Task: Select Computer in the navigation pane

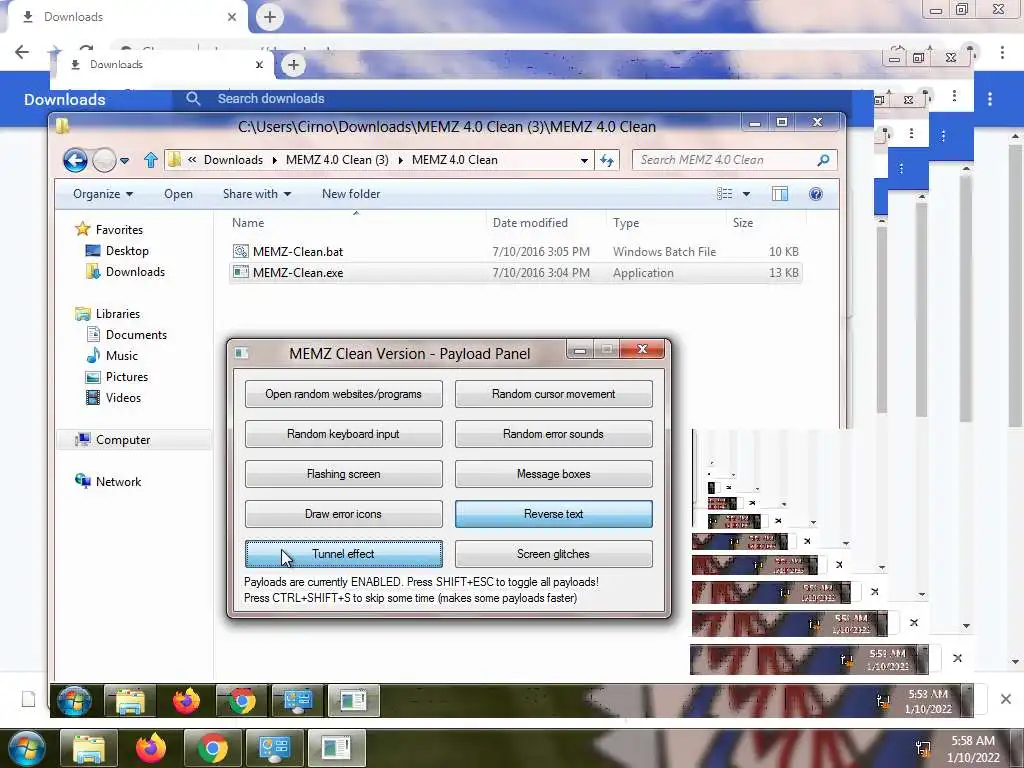Action: (123, 440)
